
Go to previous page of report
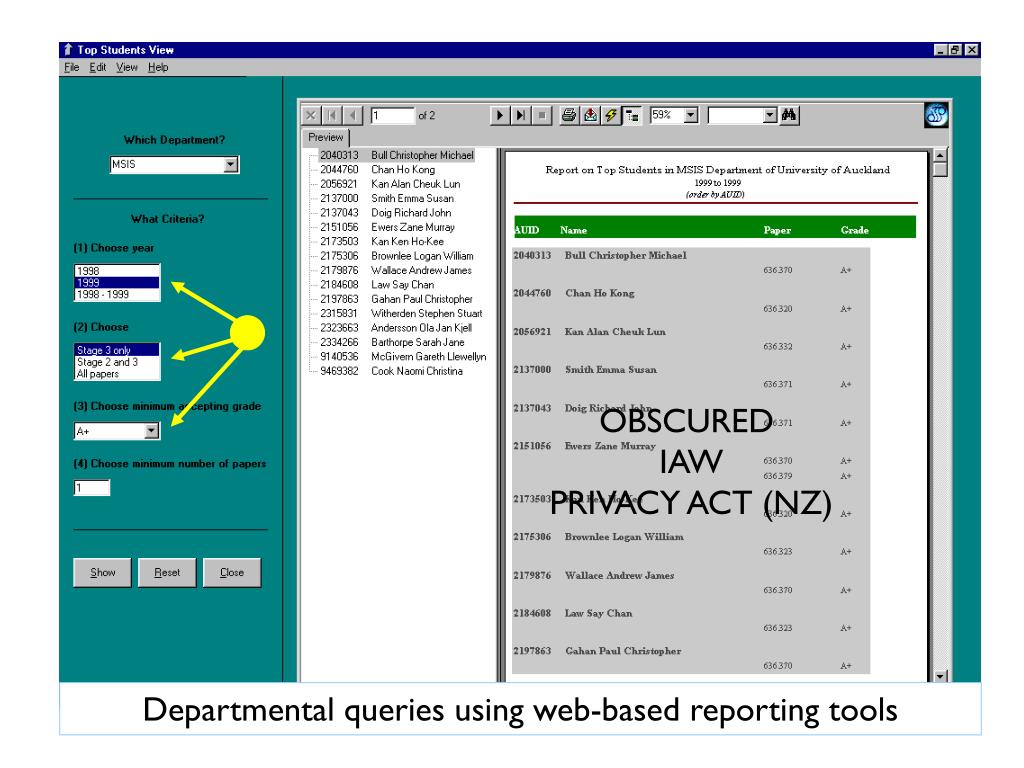[353, 116]
